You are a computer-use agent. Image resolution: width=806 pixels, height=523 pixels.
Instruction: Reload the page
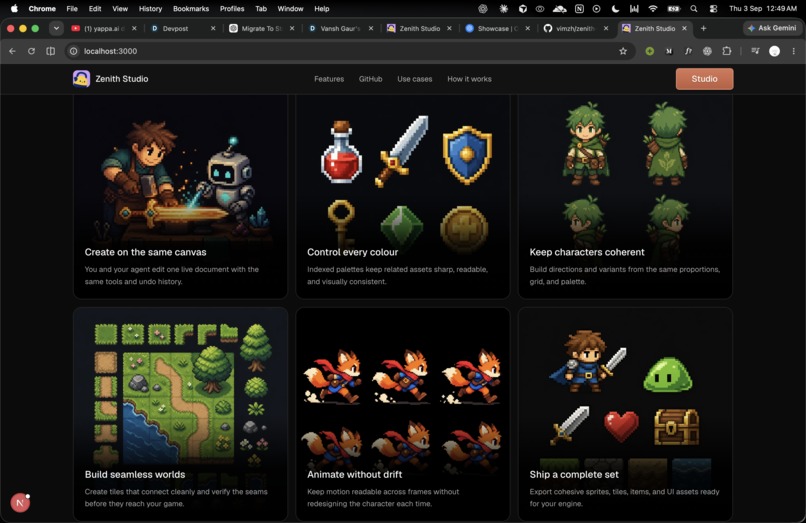point(31,51)
